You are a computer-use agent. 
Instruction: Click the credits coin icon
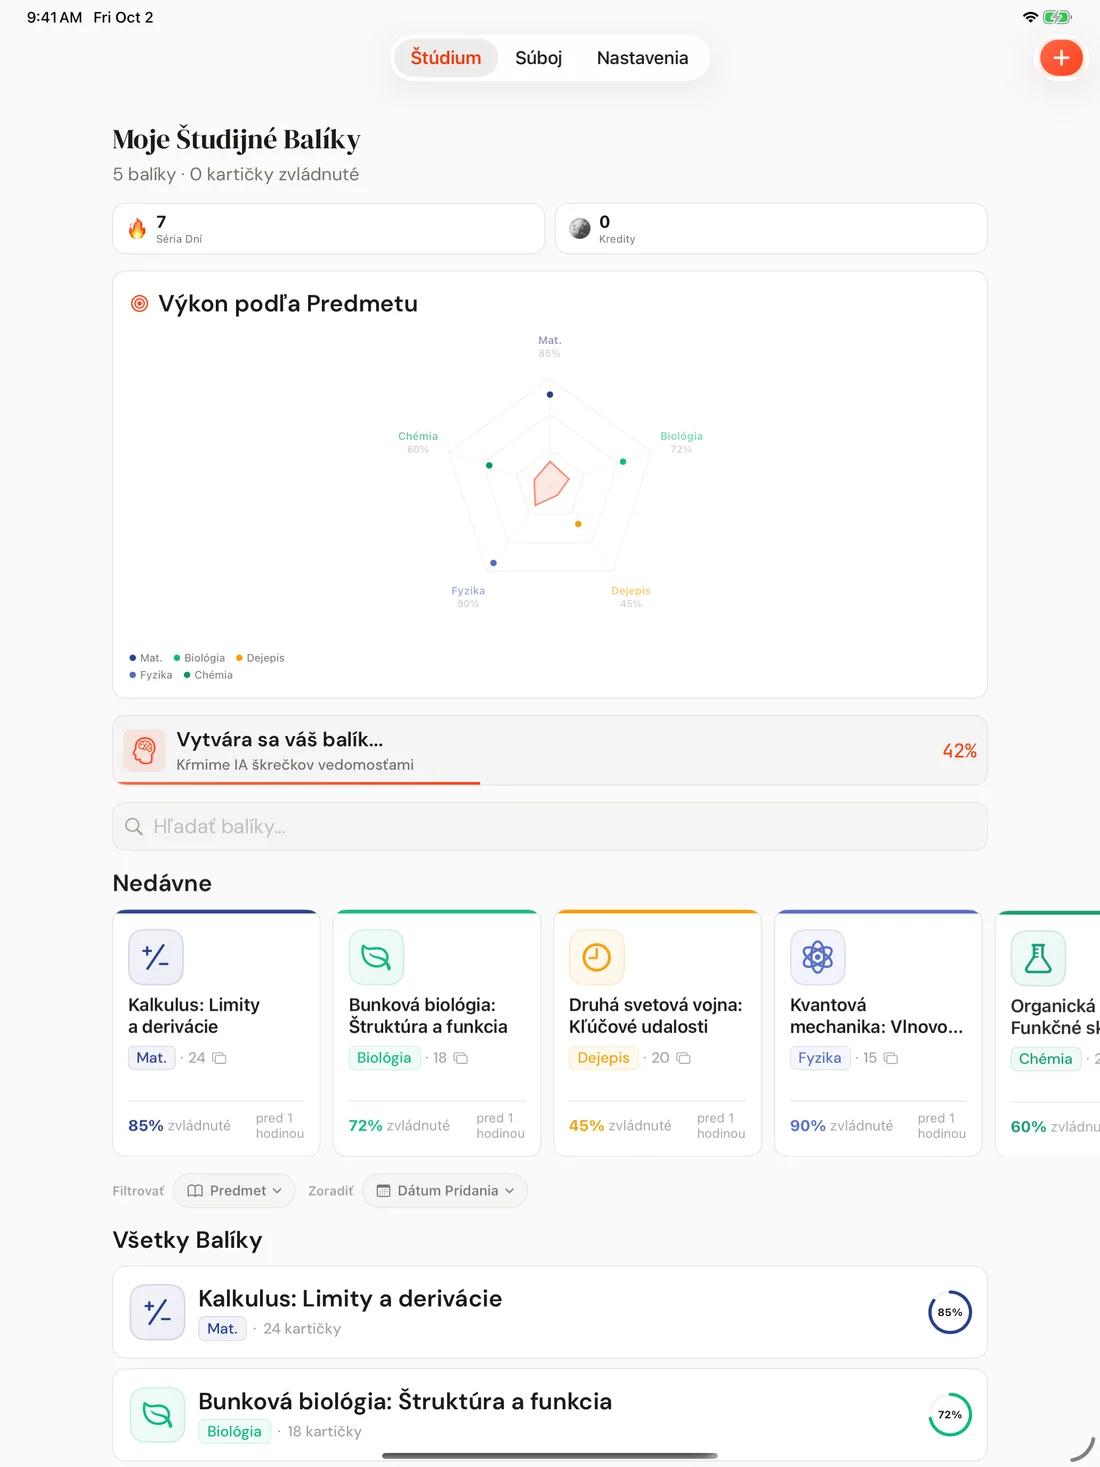click(580, 229)
